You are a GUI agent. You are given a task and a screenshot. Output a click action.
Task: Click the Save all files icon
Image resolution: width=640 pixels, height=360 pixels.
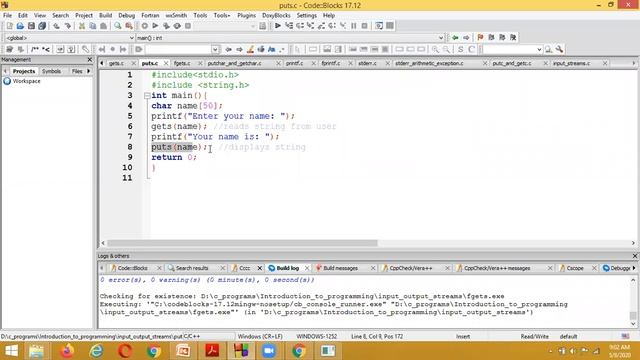42,26
